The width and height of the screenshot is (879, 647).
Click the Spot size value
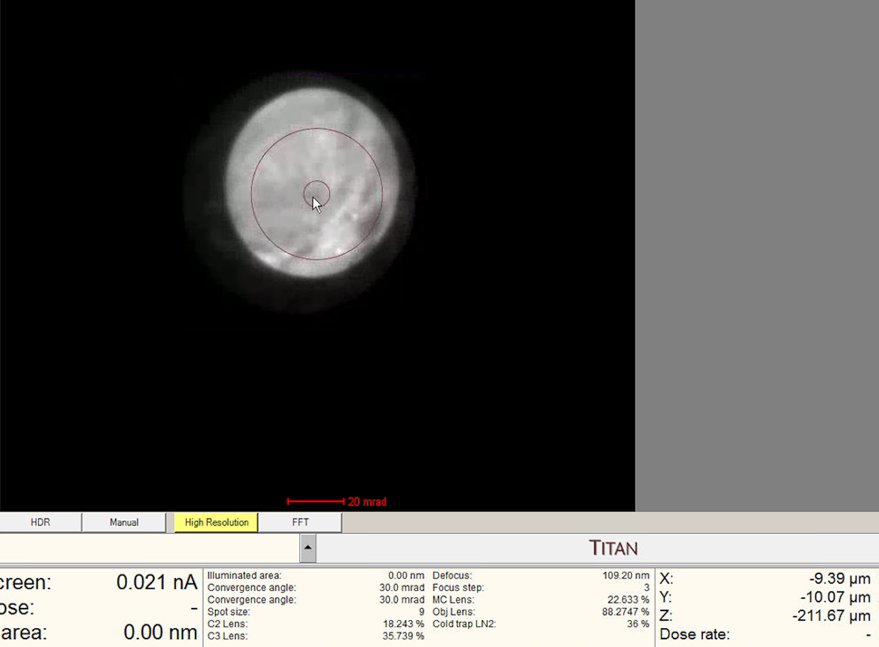point(420,611)
